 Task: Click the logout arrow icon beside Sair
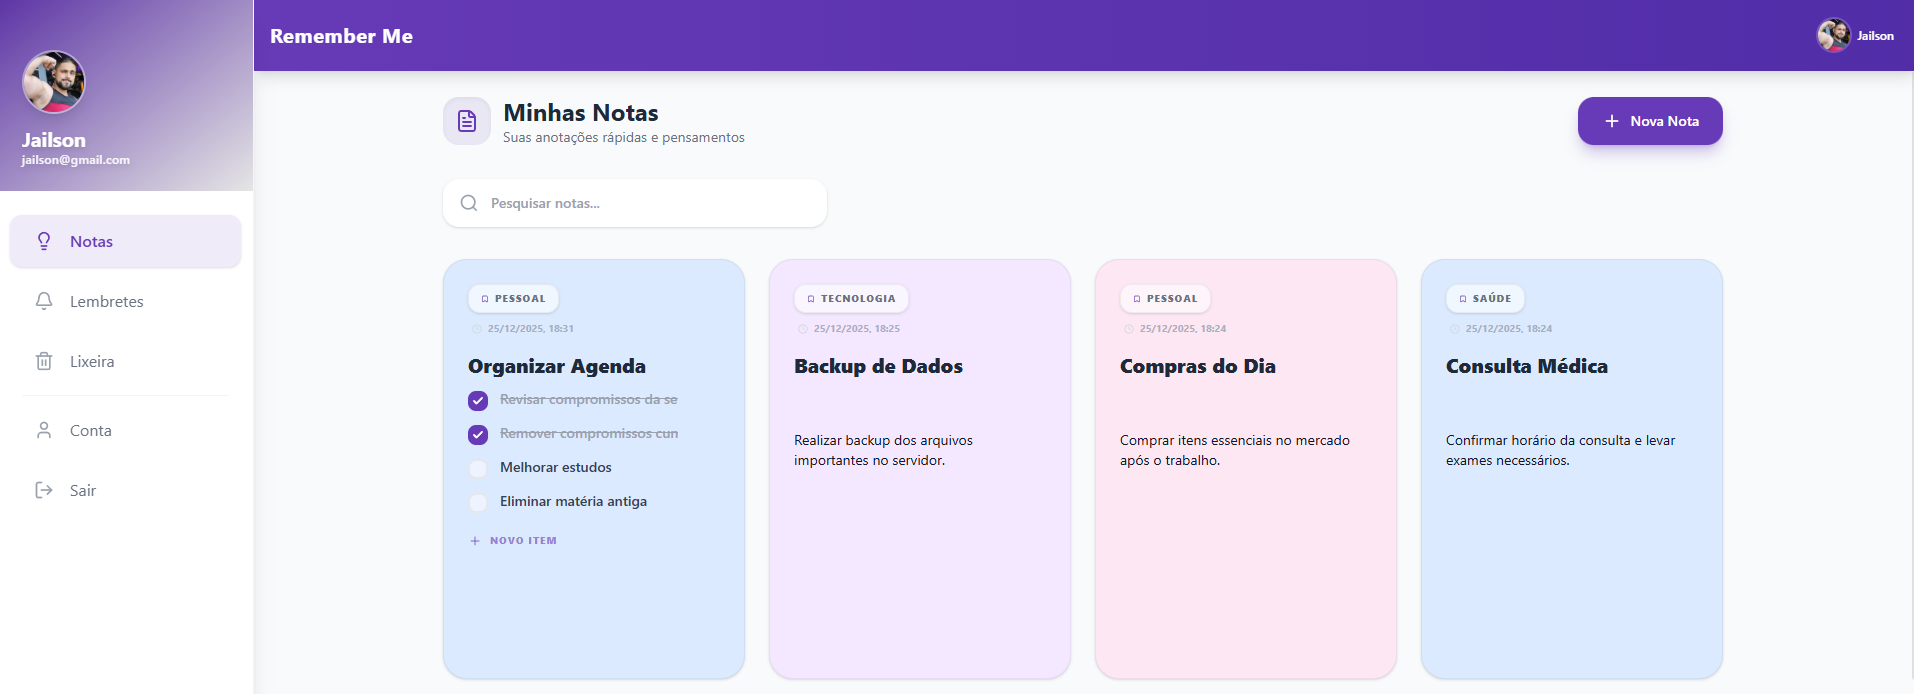(x=43, y=490)
